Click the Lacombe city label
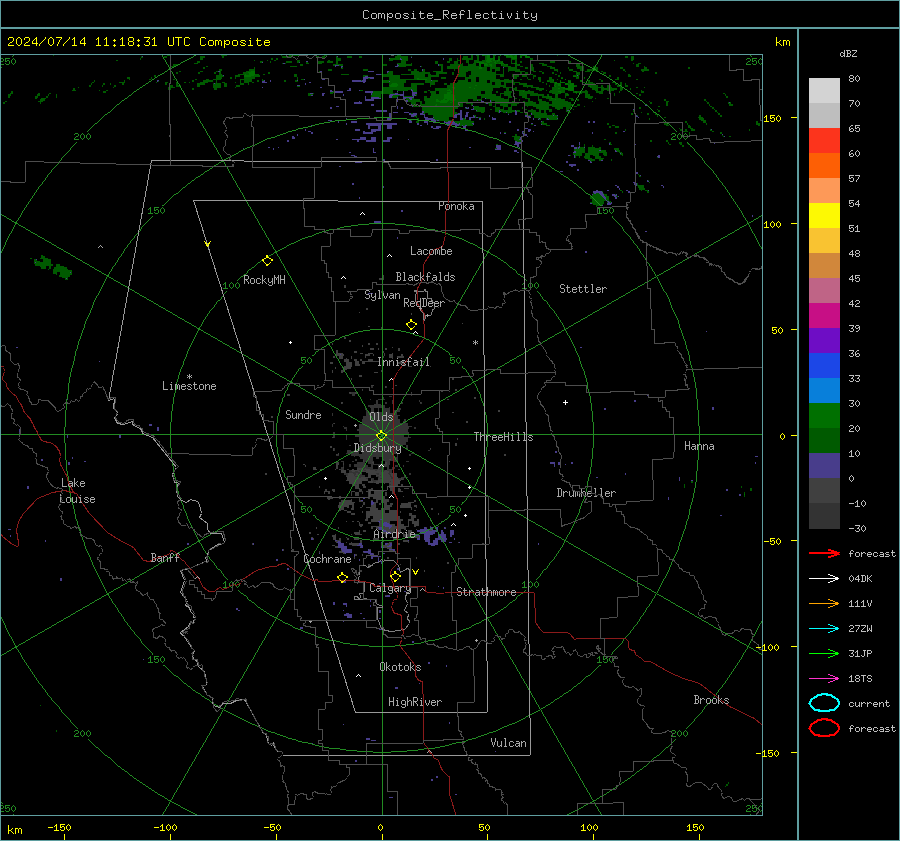This screenshot has width=900, height=841. [x=430, y=251]
